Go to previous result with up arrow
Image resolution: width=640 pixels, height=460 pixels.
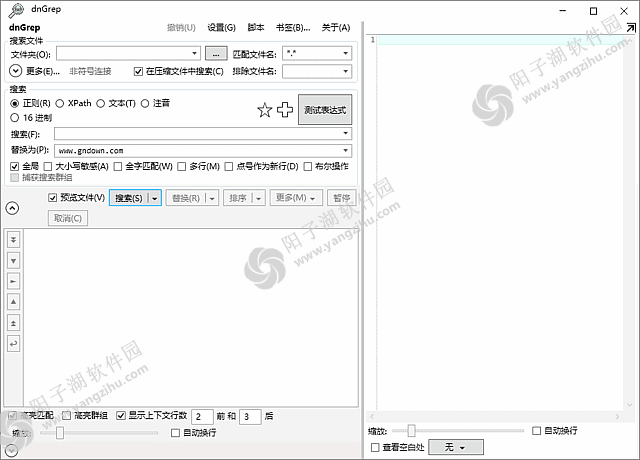pyautogui.click(x=13, y=302)
